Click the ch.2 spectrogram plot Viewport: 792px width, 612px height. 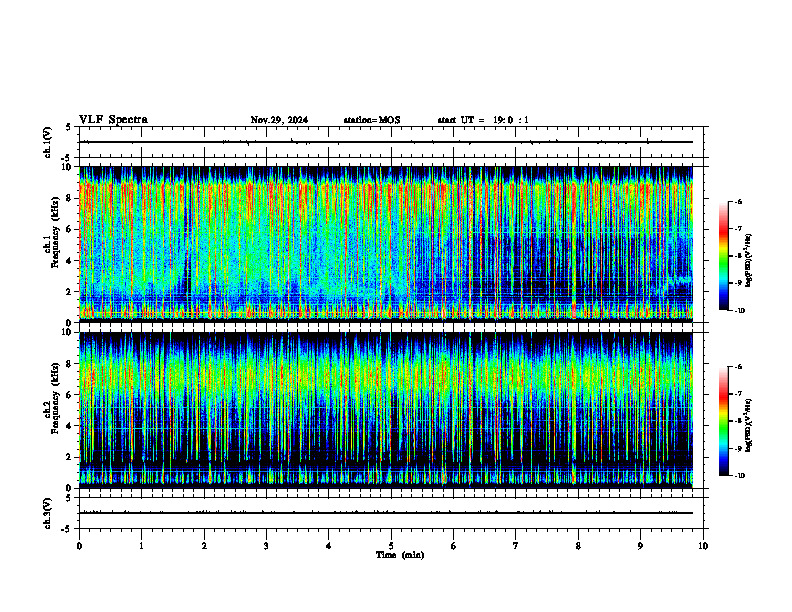(x=386, y=410)
